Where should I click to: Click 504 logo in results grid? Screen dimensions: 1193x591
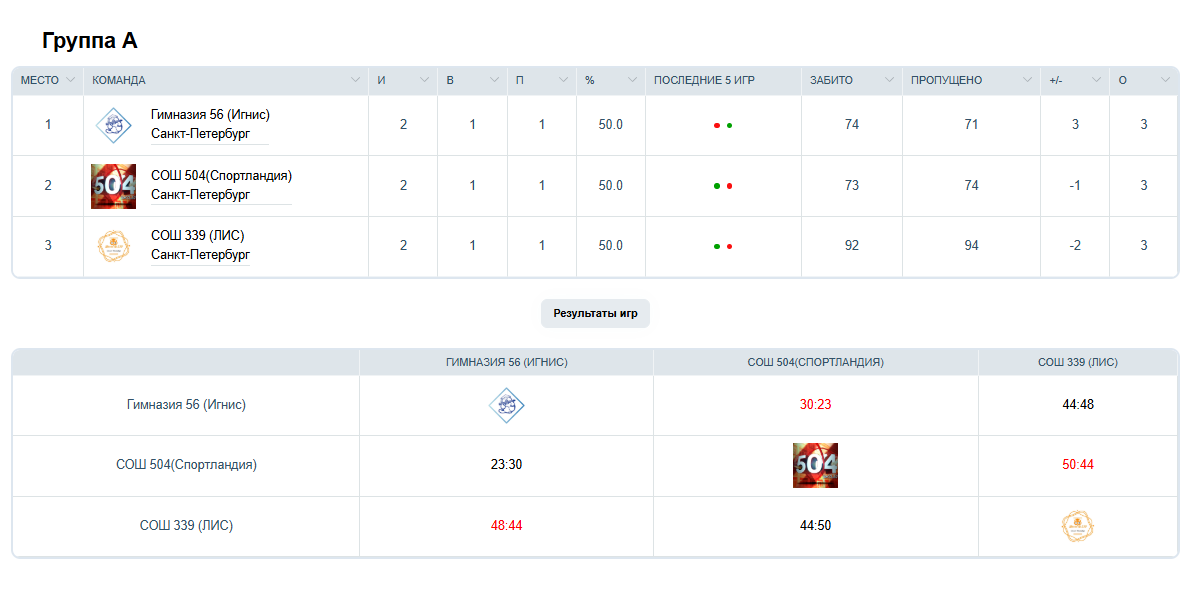click(x=815, y=465)
